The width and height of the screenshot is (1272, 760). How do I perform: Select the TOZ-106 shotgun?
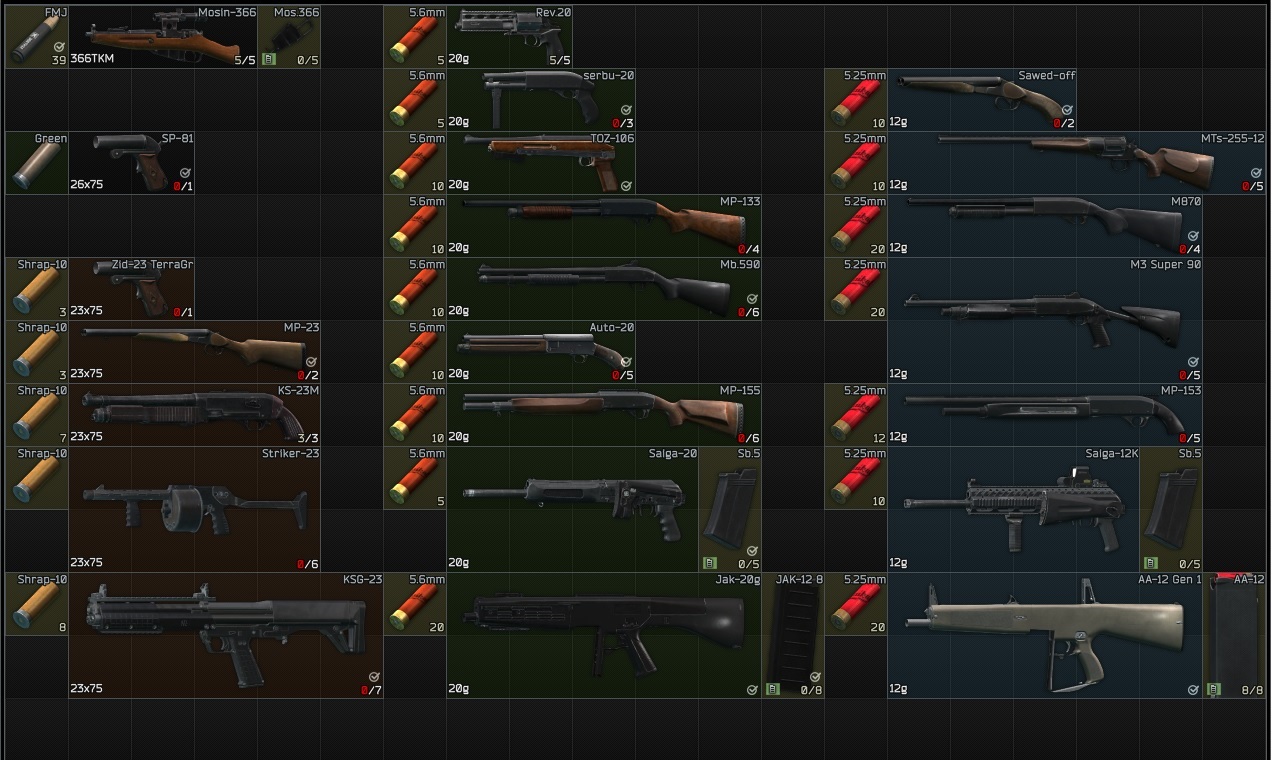[x=541, y=162]
